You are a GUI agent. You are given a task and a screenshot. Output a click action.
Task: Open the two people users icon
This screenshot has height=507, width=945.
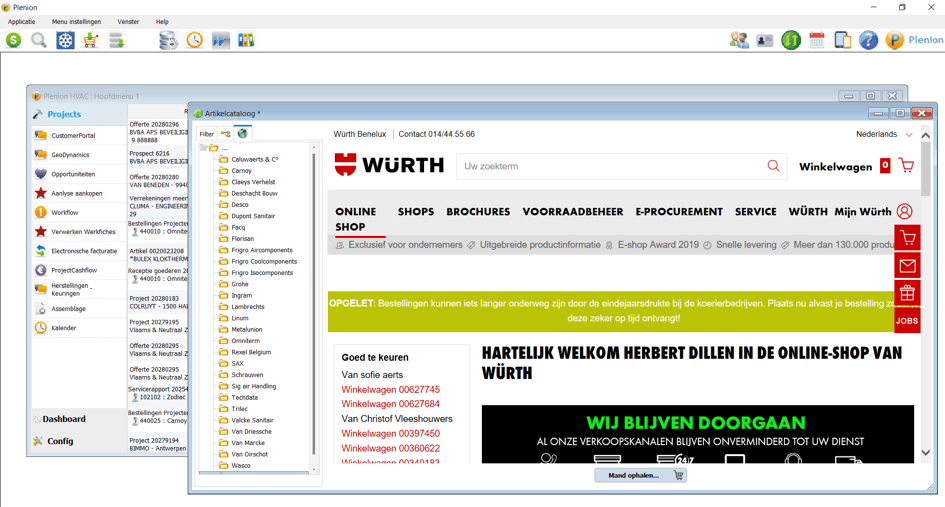click(x=739, y=40)
